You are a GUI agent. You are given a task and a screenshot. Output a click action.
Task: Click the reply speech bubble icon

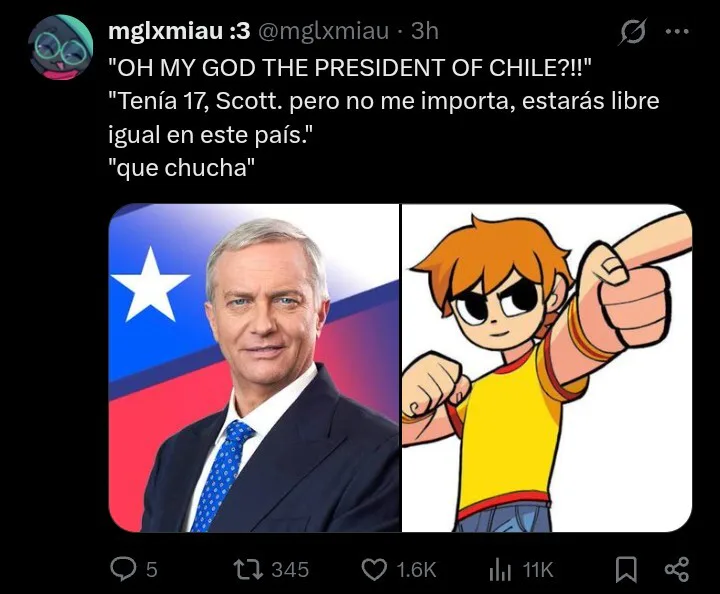point(124,569)
